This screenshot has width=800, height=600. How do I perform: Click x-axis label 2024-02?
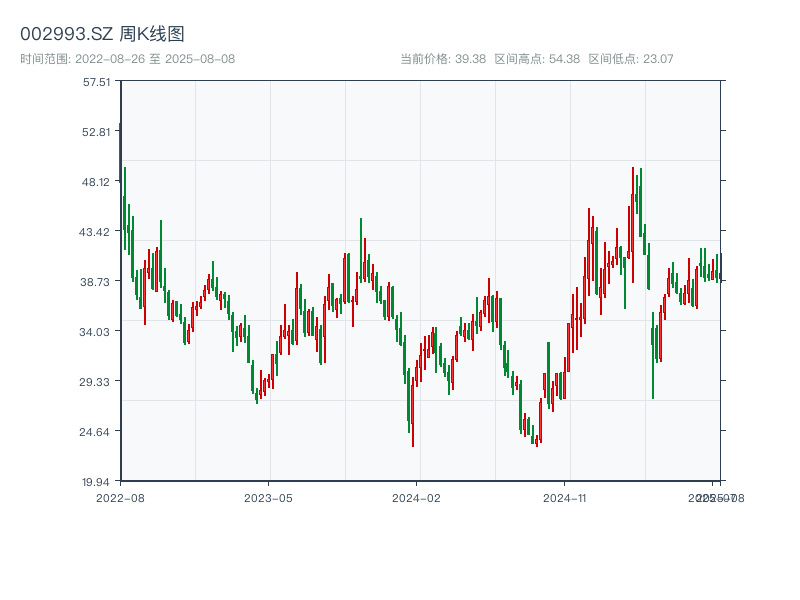pos(416,498)
